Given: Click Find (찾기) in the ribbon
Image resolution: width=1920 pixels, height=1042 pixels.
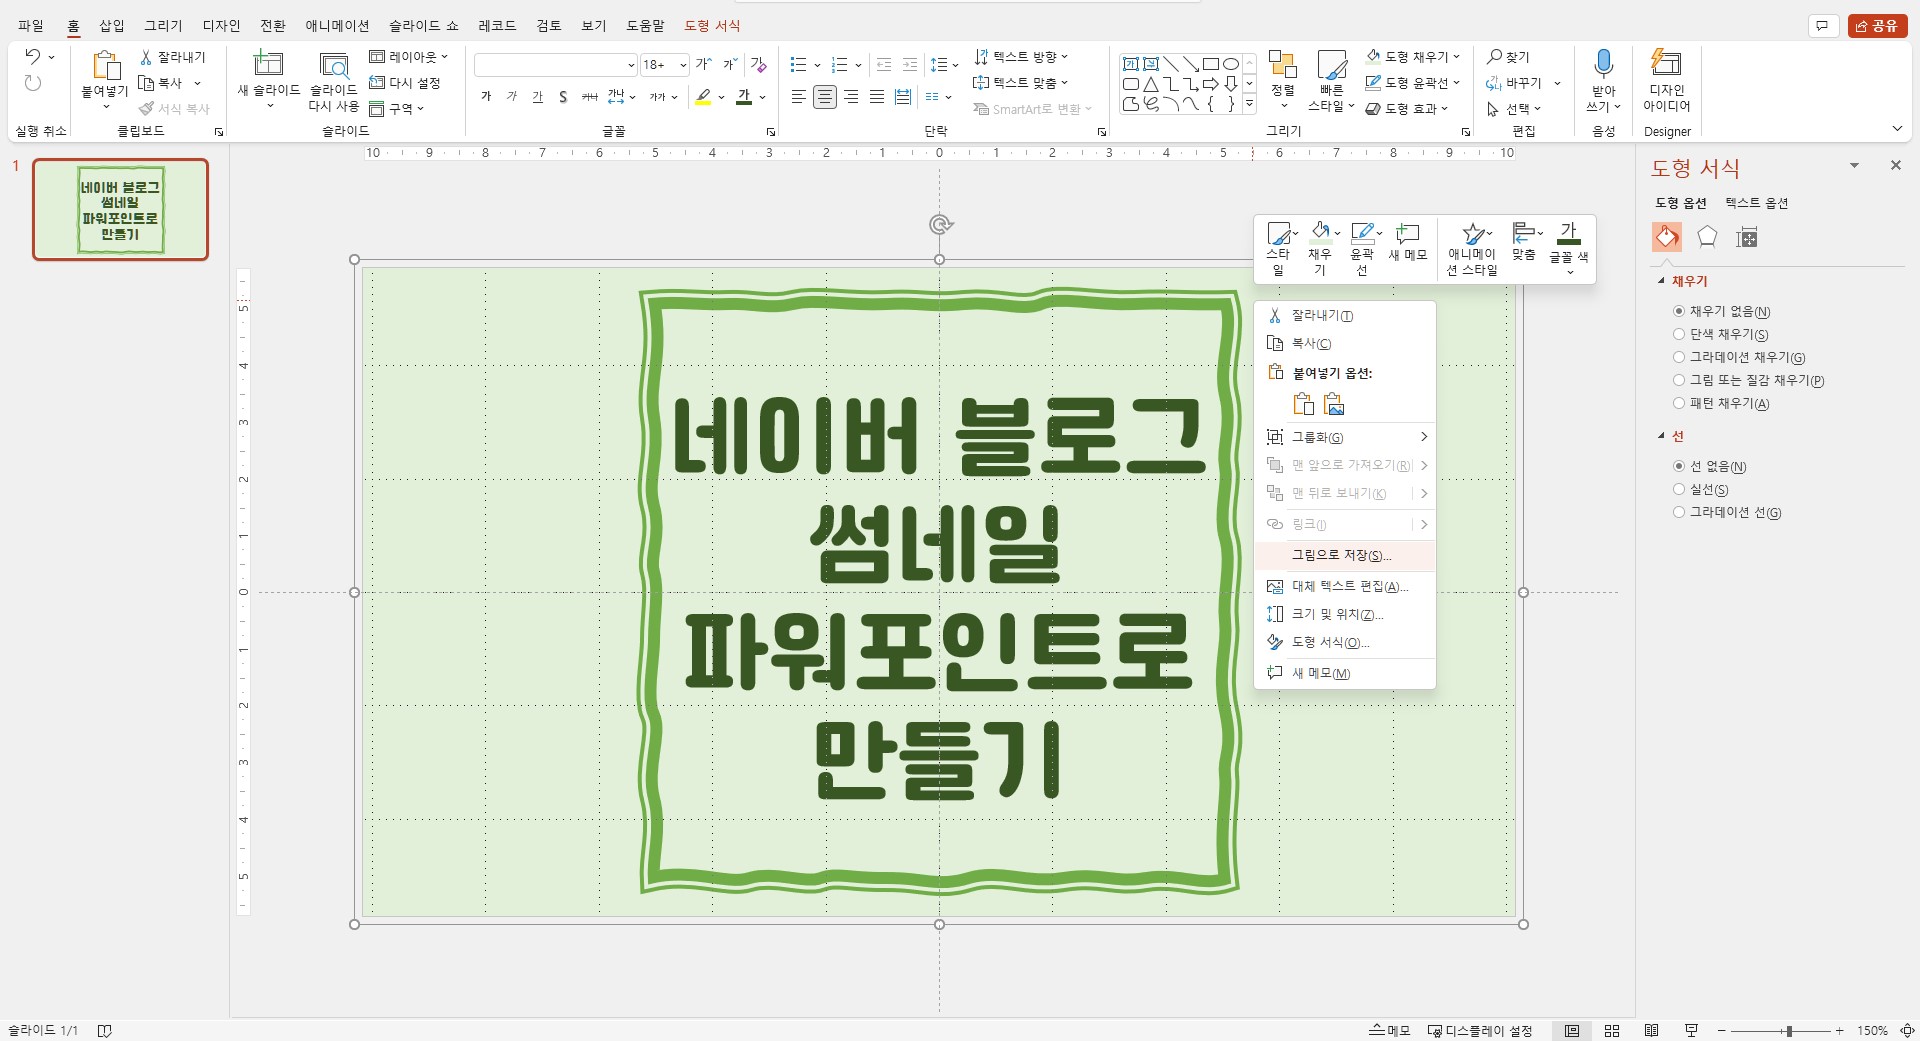Looking at the screenshot, I should 1508,57.
